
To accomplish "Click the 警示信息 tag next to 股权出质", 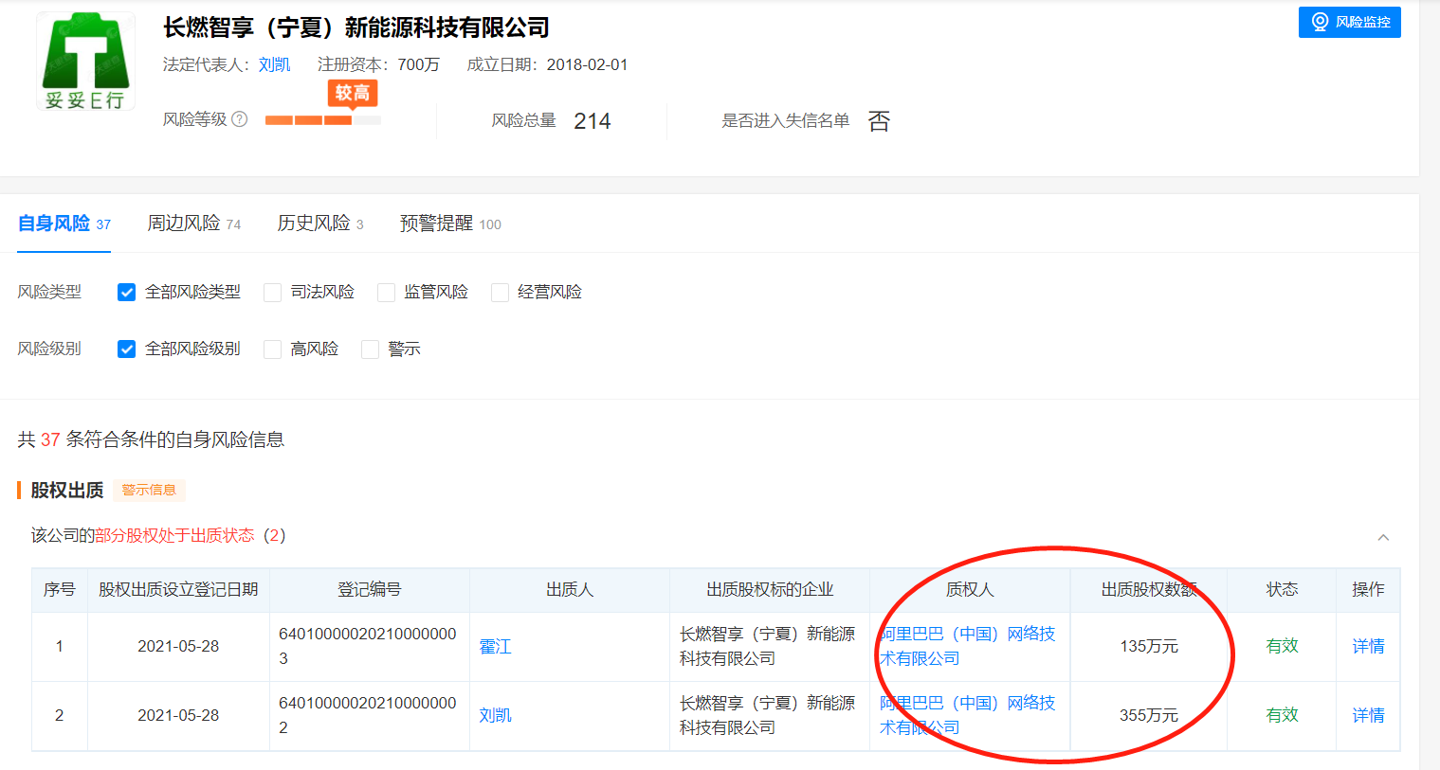I will pyautogui.click(x=149, y=490).
